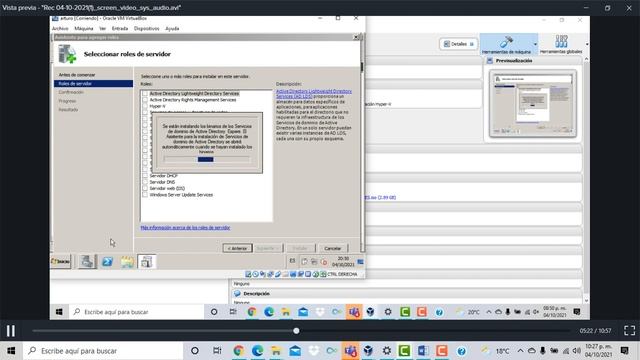Click the Previsualización VM thumbnail
This screenshot has width=640, height=360.
pos(533,103)
